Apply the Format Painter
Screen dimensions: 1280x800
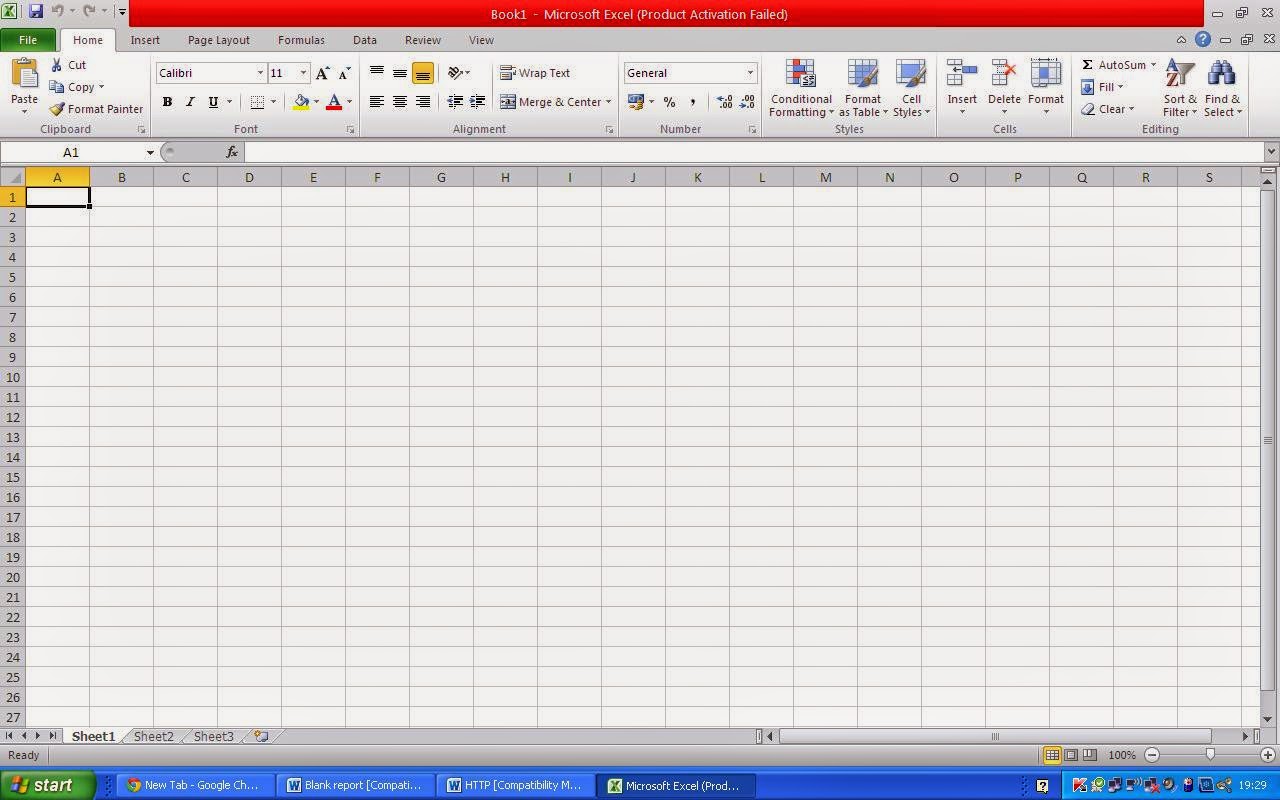point(95,109)
